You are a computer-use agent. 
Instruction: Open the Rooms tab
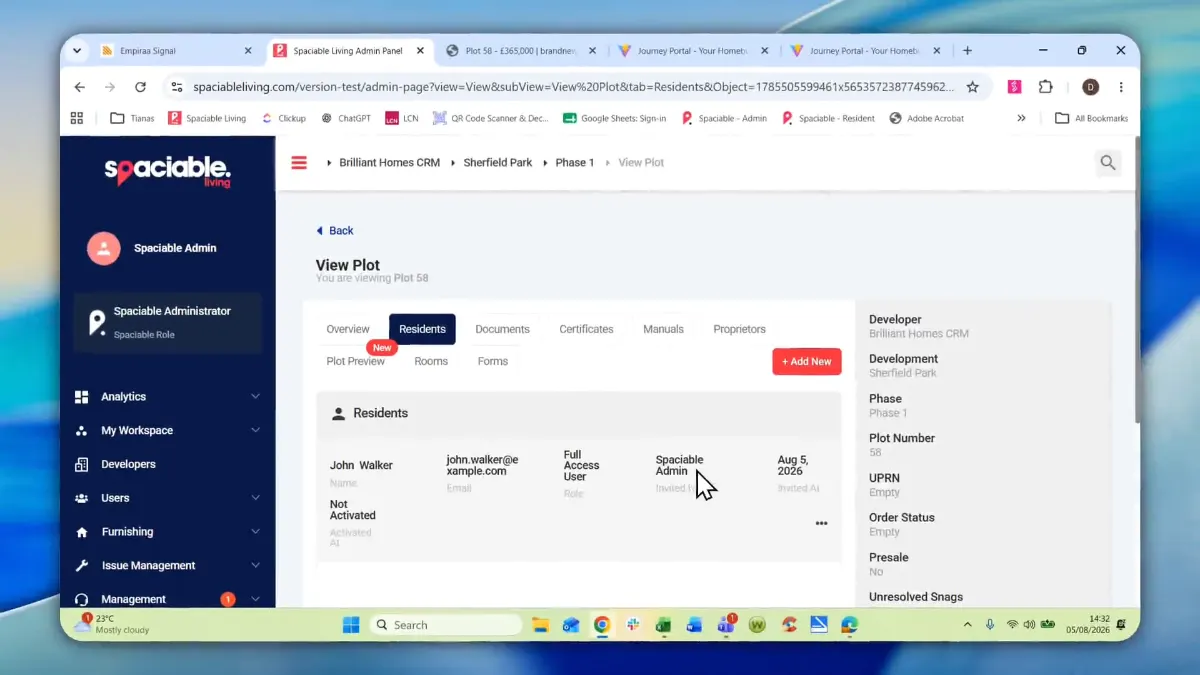point(431,361)
